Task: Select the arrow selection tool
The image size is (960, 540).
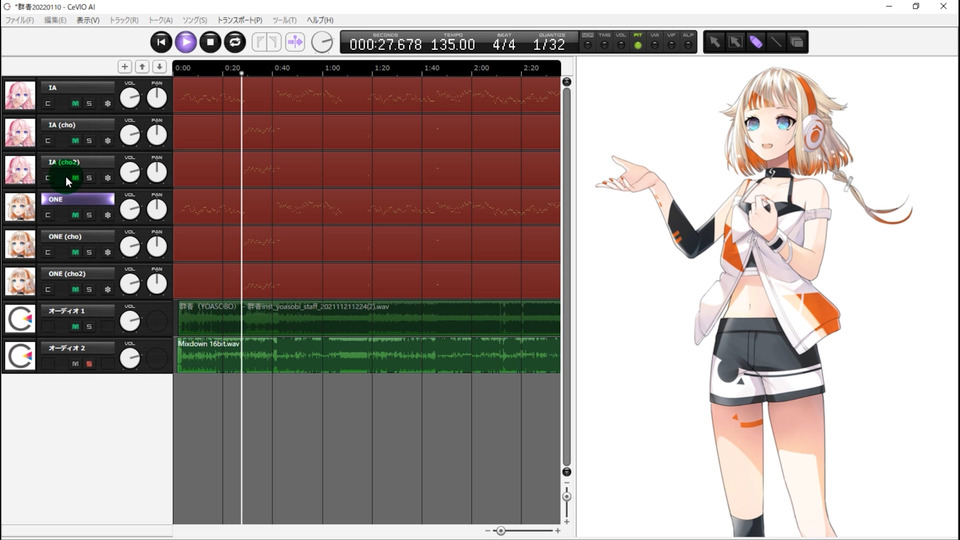Action: tap(714, 42)
